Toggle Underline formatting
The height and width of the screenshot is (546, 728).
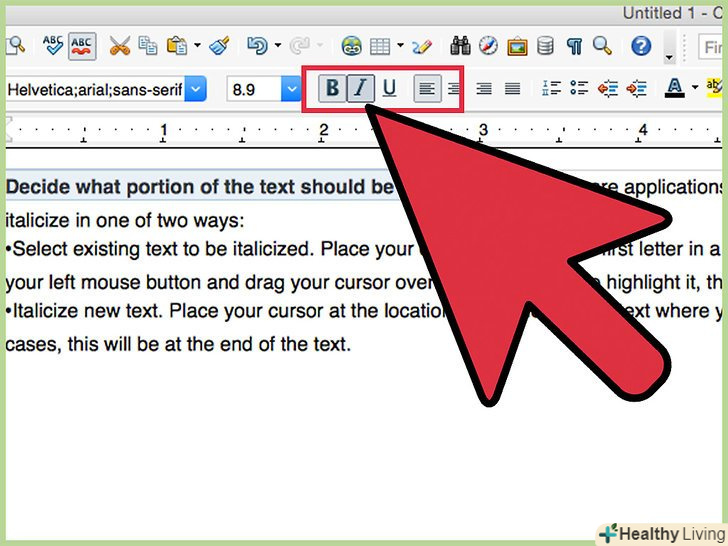tap(390, 88)
